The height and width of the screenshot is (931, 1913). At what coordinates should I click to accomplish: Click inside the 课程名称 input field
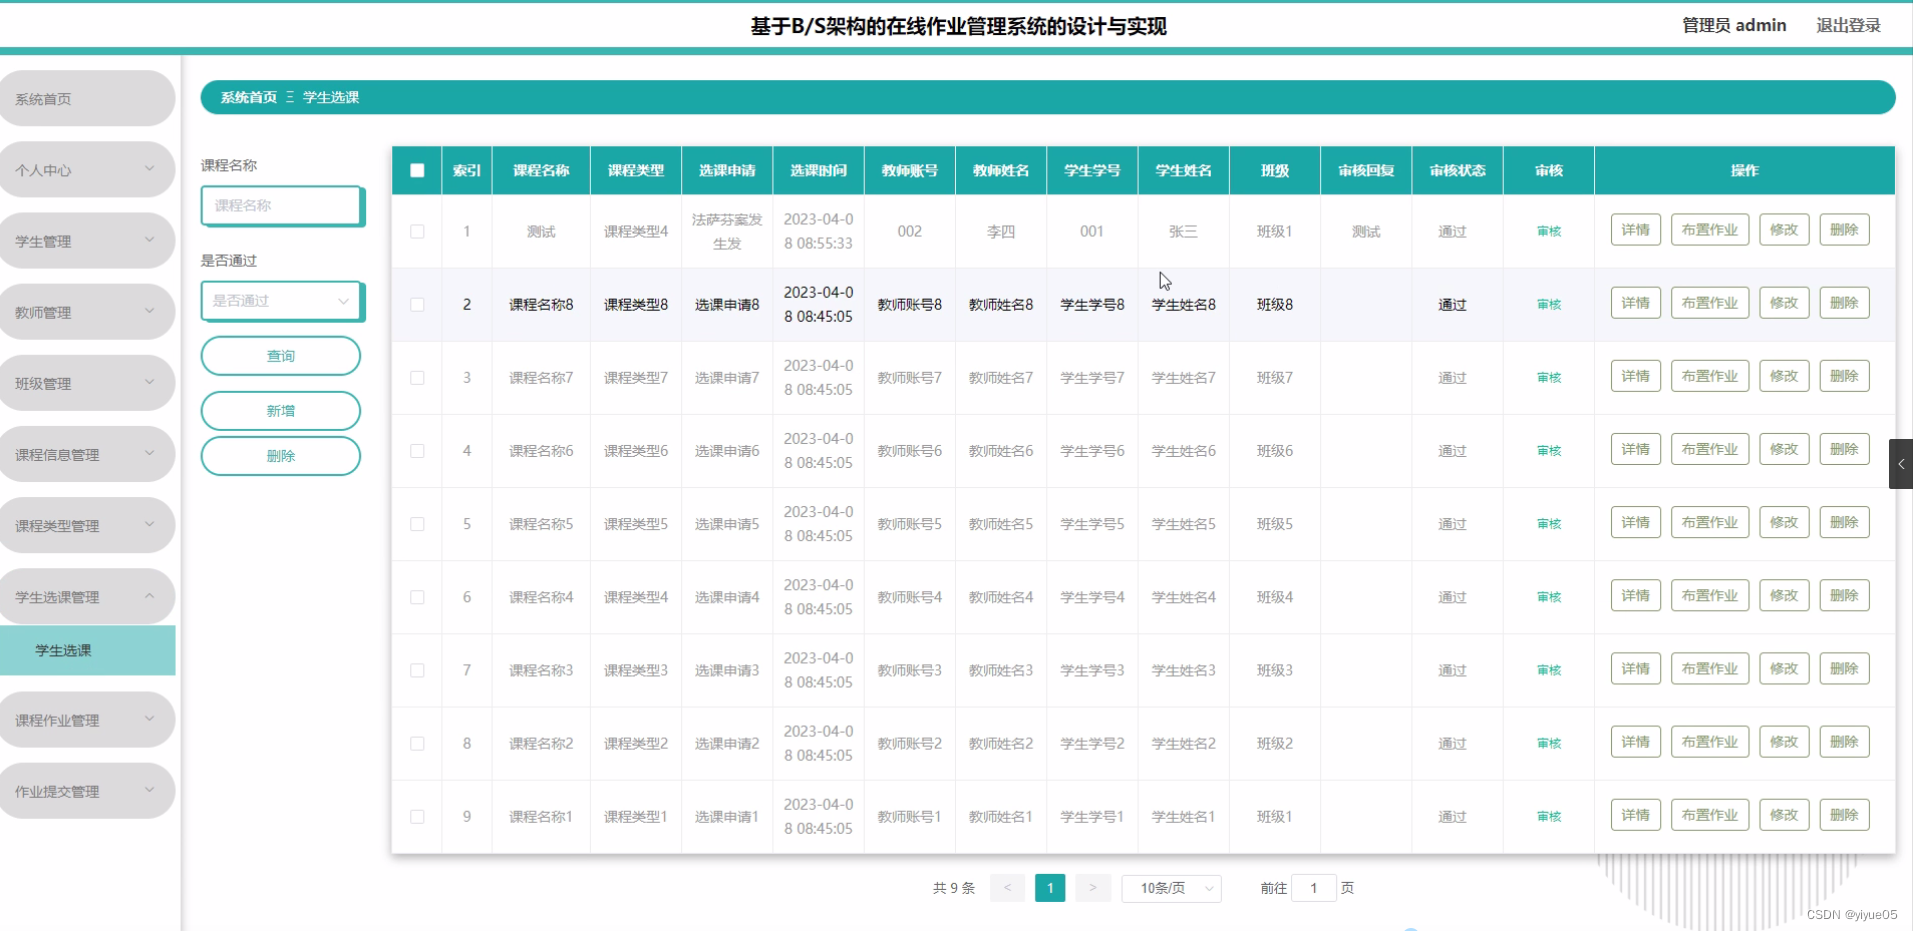(281, 206)
